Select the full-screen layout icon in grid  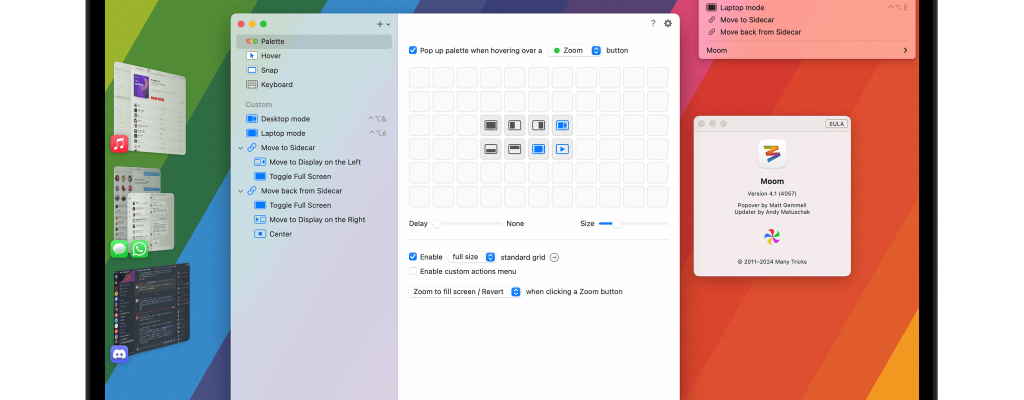pos(490,125)
